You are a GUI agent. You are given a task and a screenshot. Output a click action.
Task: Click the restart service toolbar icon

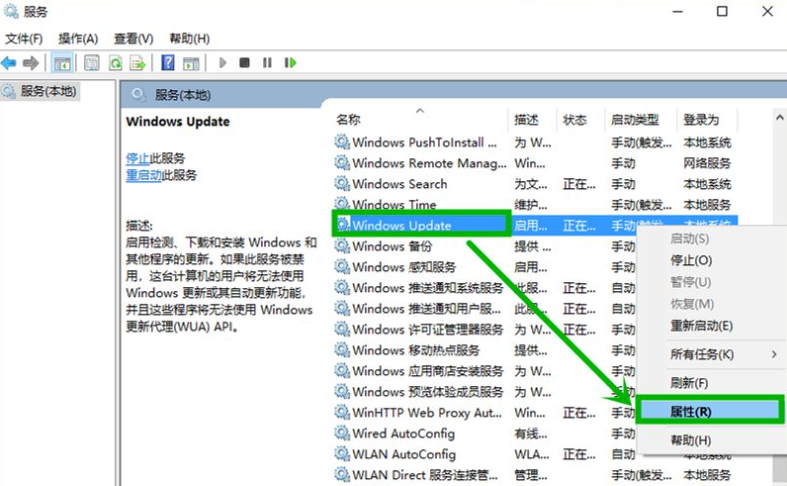click(x=290, y=63)
